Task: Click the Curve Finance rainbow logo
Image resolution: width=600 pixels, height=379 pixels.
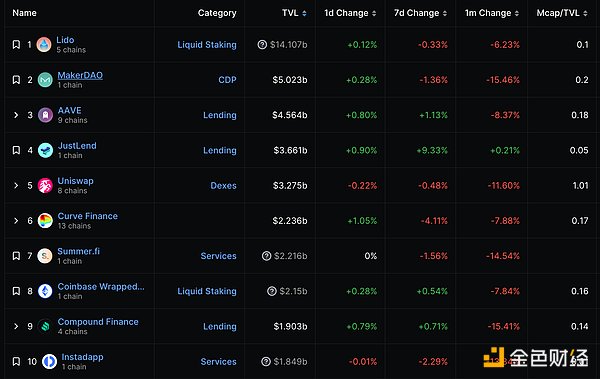Action: click(x=45, y=221)
